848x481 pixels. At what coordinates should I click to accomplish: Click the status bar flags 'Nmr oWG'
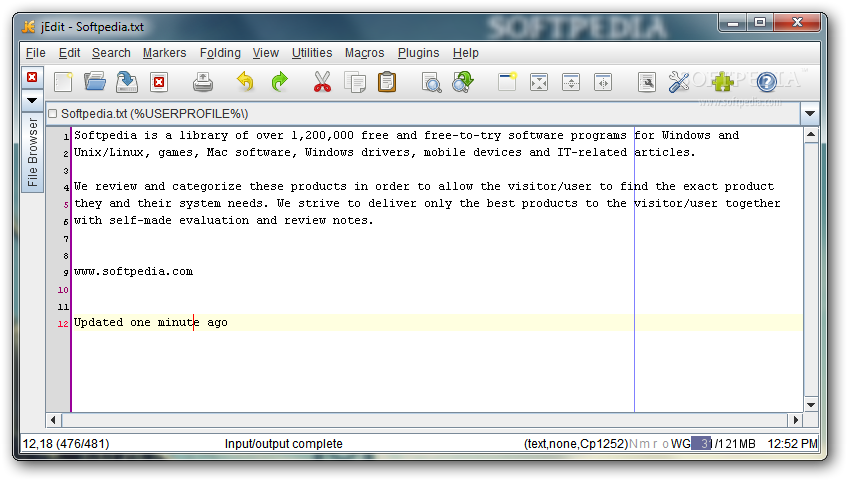tap(660, 444)
